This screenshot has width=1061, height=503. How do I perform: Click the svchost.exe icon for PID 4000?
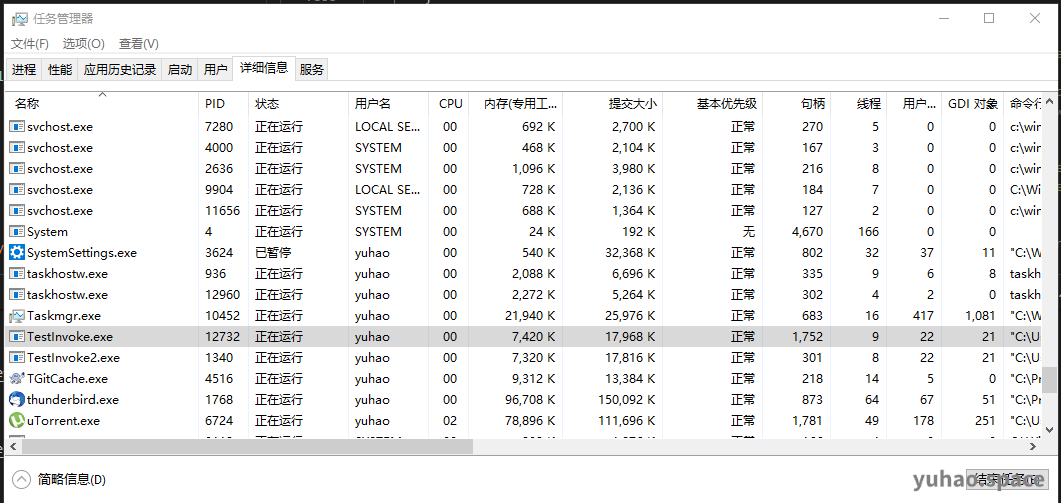pos(17,148)
